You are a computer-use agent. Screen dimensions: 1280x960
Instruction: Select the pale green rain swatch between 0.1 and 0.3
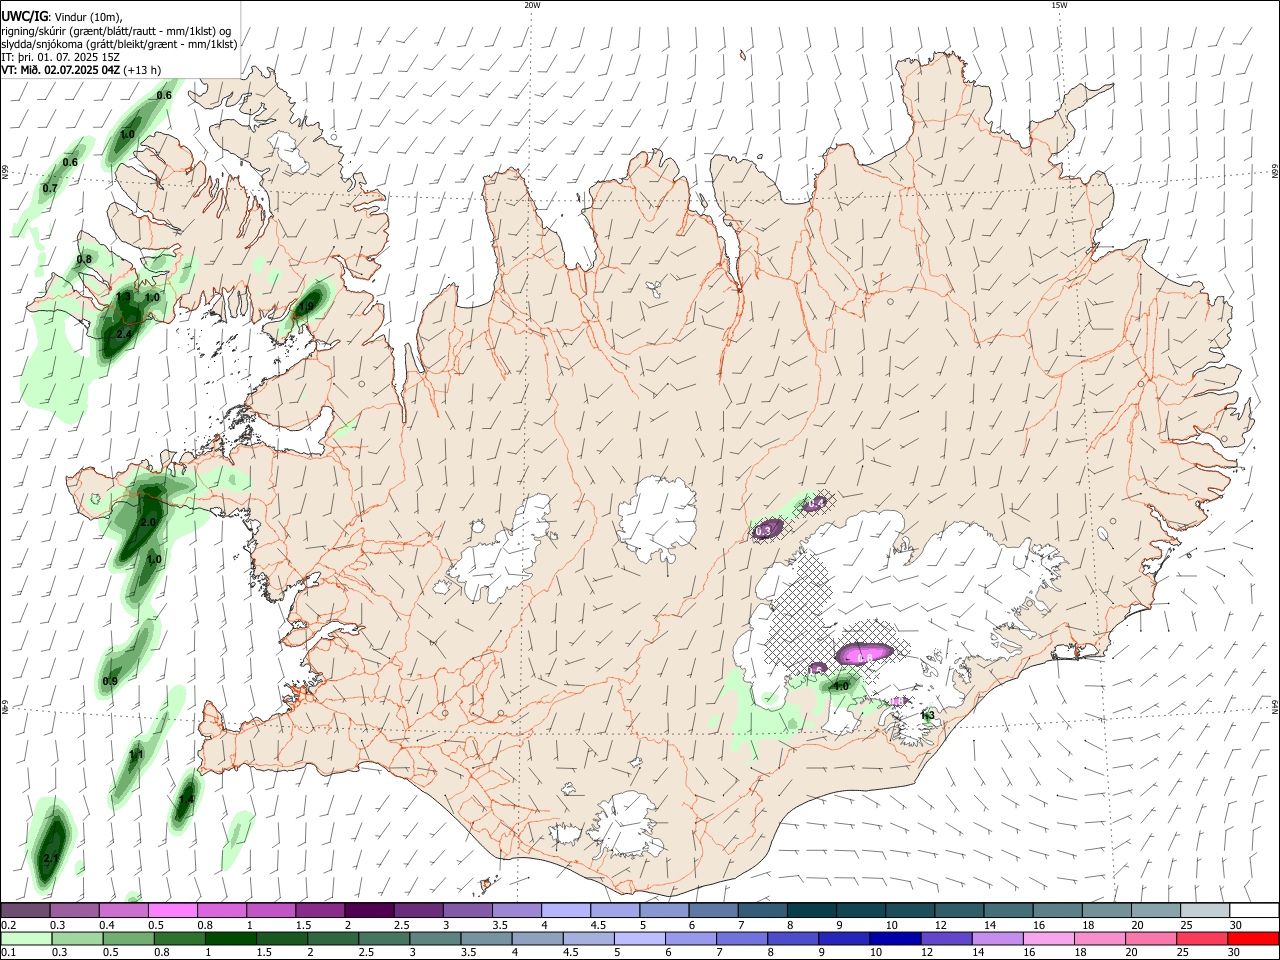(x=26, y=938)
